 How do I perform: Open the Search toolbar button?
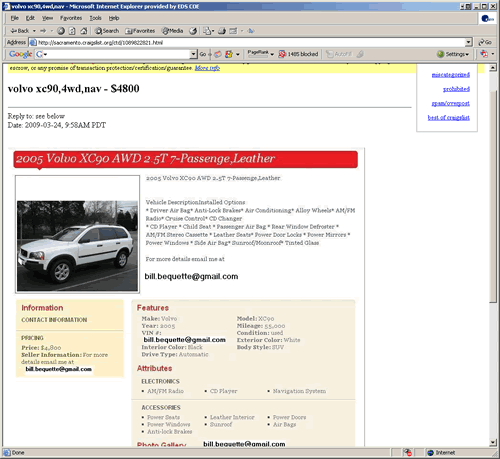click(107, 31)
